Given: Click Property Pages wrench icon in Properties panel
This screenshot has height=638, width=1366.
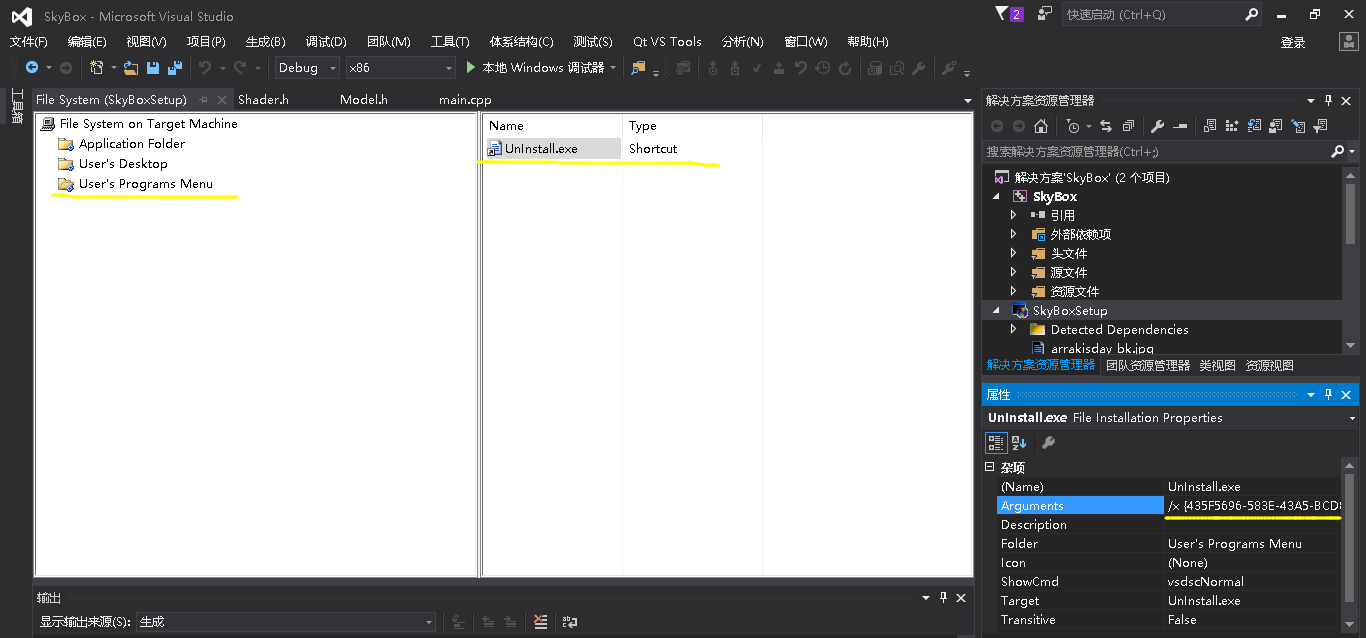Looking at the screenshot, I should click(x=1048, y=442).
